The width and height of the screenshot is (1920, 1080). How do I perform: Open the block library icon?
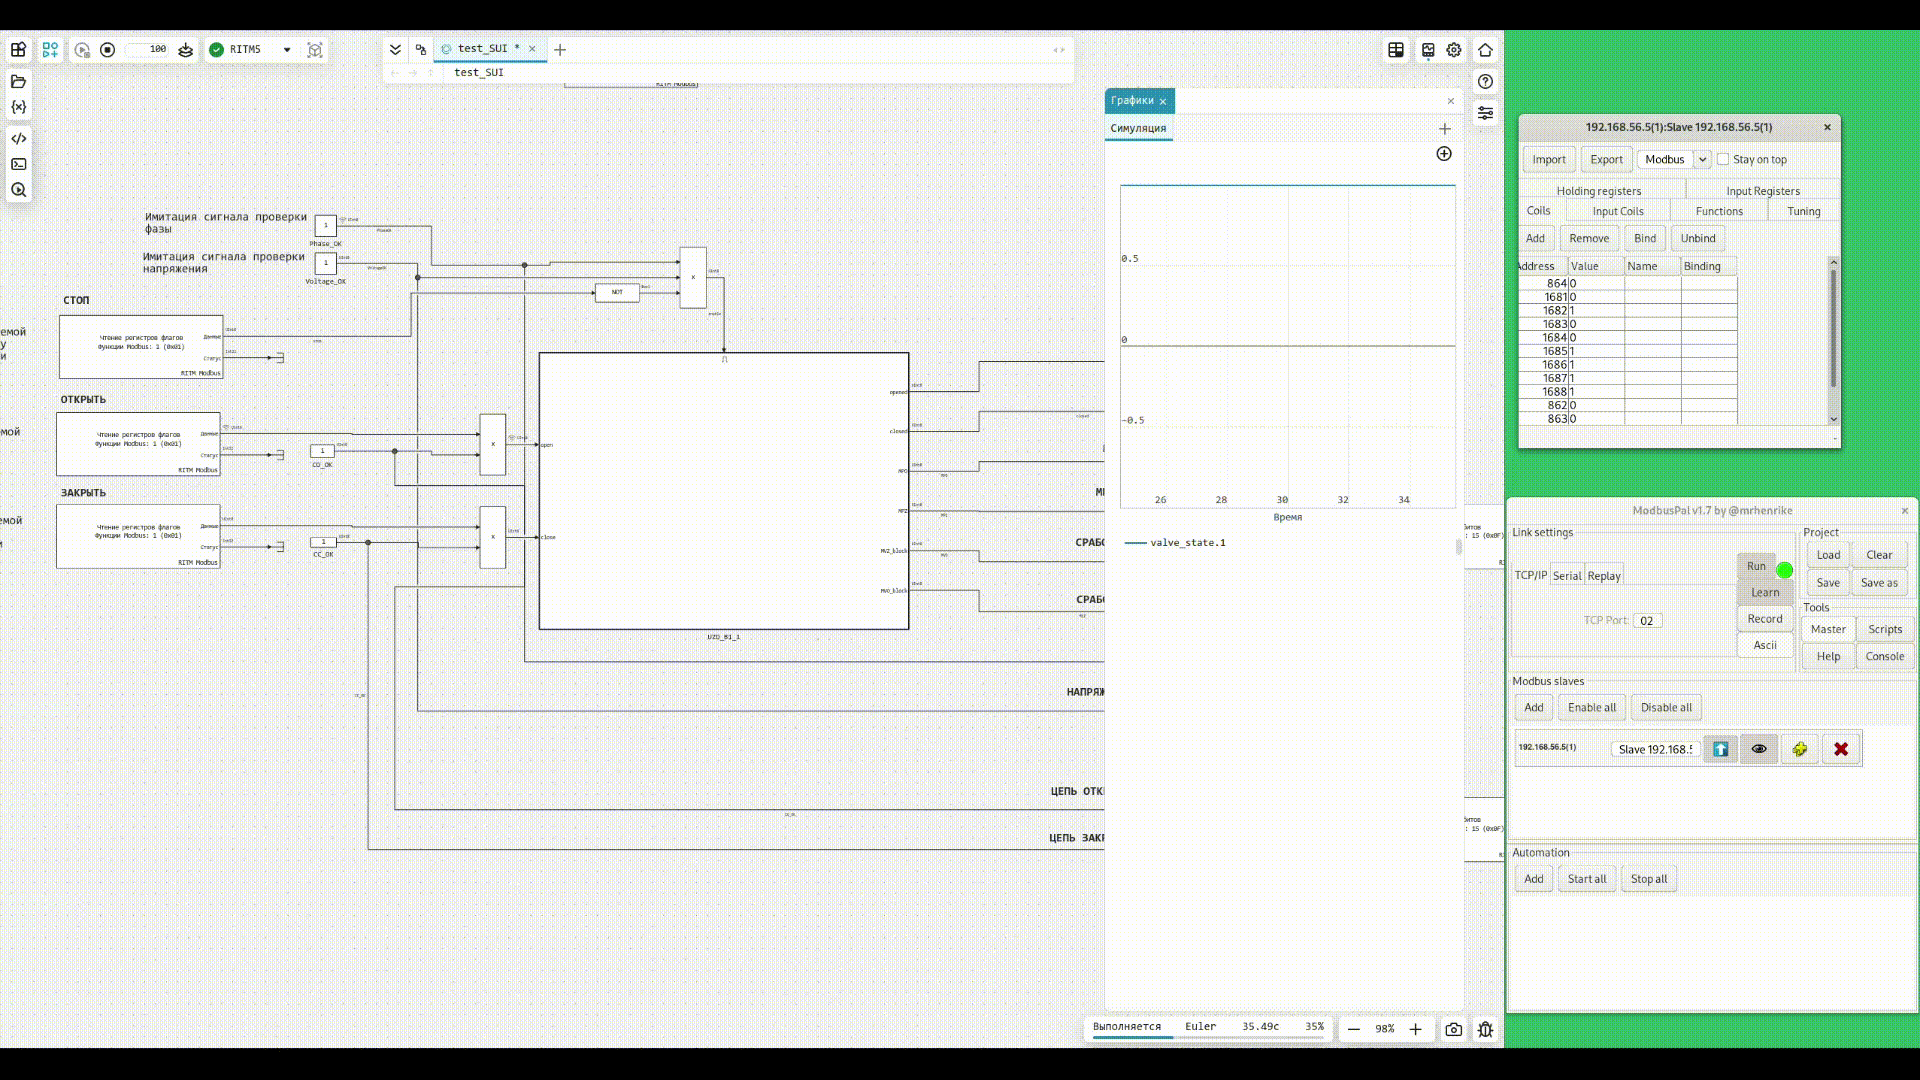tap(18, 49)
